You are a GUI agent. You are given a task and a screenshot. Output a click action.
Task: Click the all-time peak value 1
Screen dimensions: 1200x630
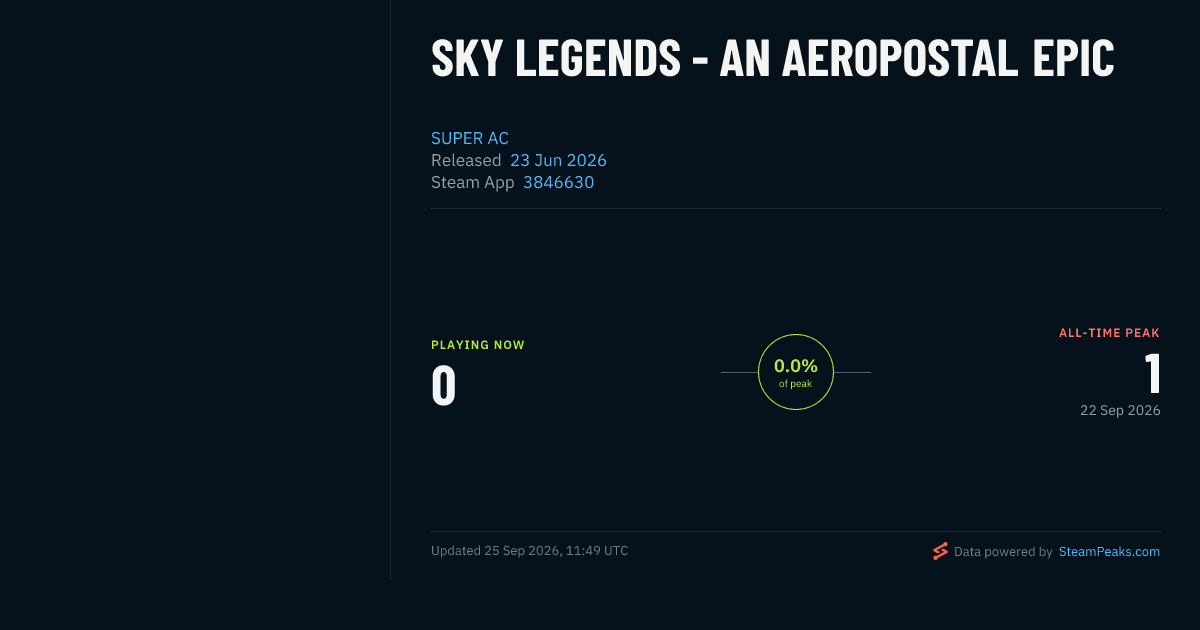click(1153, 374)
